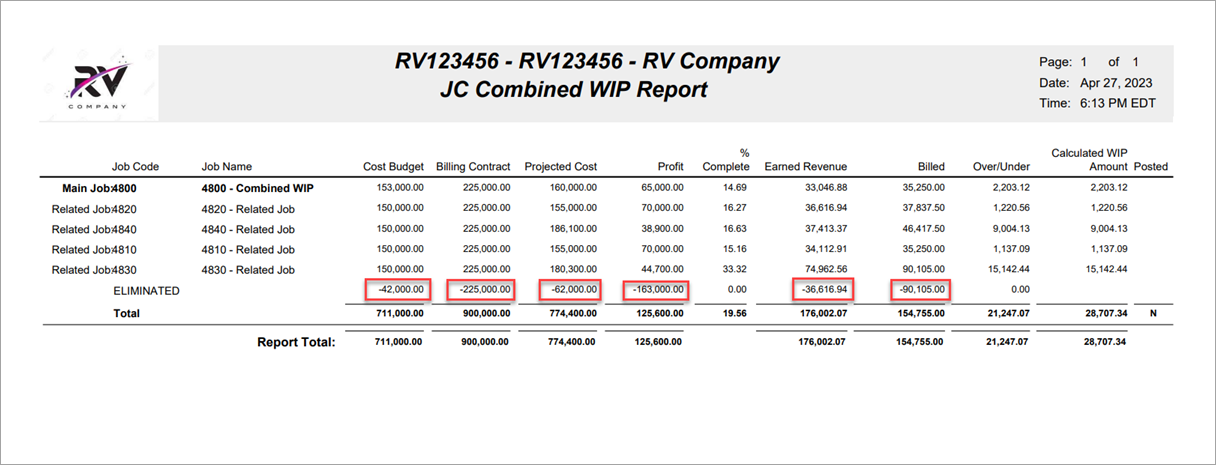Click projected cost '186,100.00' for job 4840
The height and width of the screenshot is (465, 1216).
pyautogui.click(x=573, y=229)
